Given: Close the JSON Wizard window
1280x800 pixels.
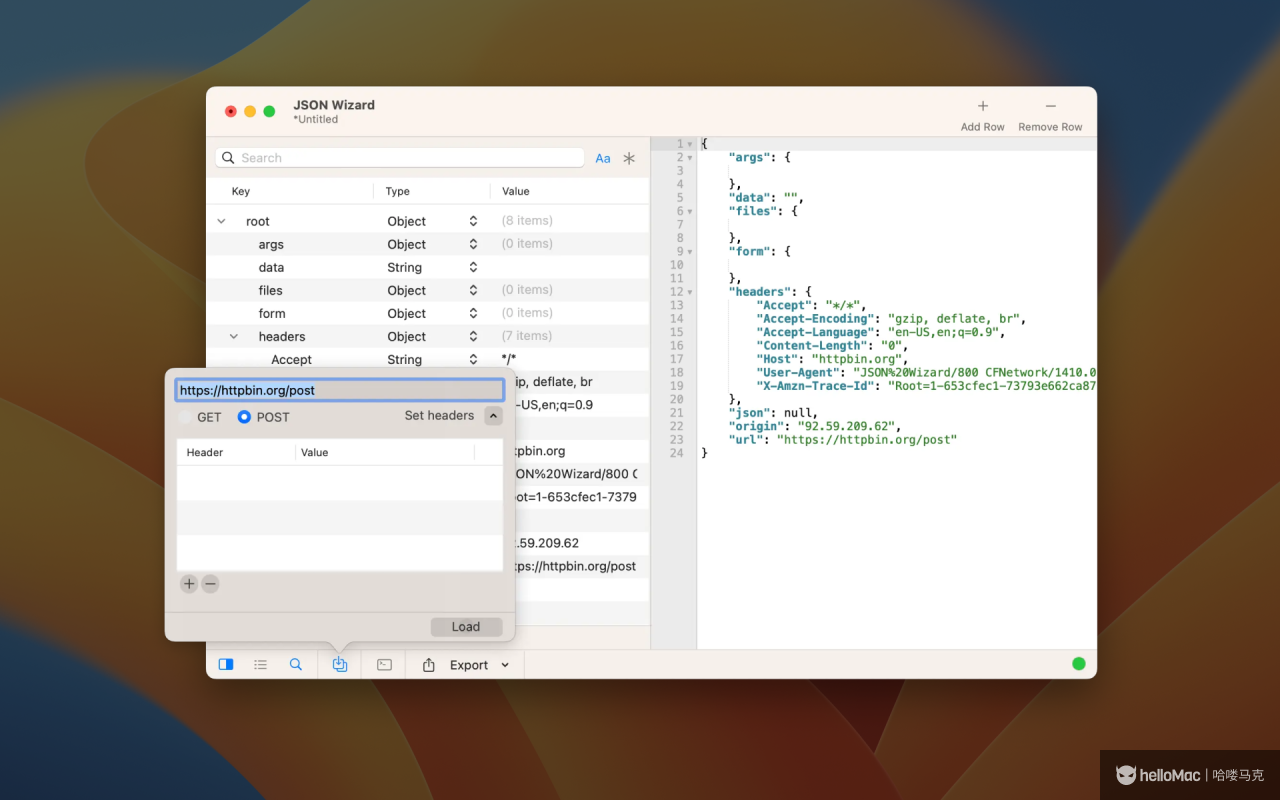Looking at the screenshot, I should pyautogui.click(x=231, y=111).
